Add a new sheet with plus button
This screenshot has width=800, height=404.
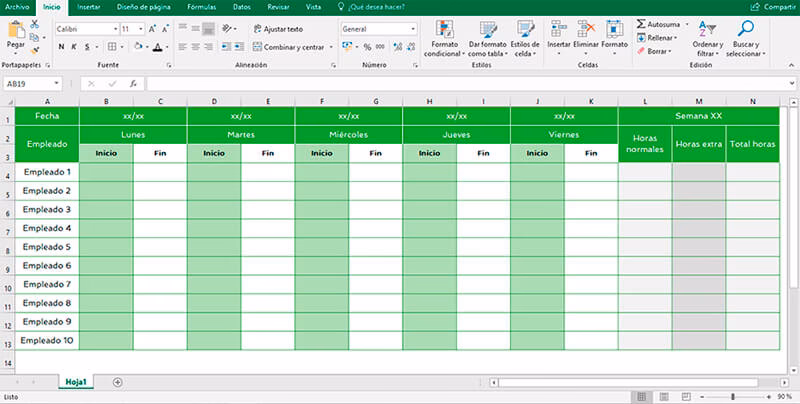click(118, 382)
